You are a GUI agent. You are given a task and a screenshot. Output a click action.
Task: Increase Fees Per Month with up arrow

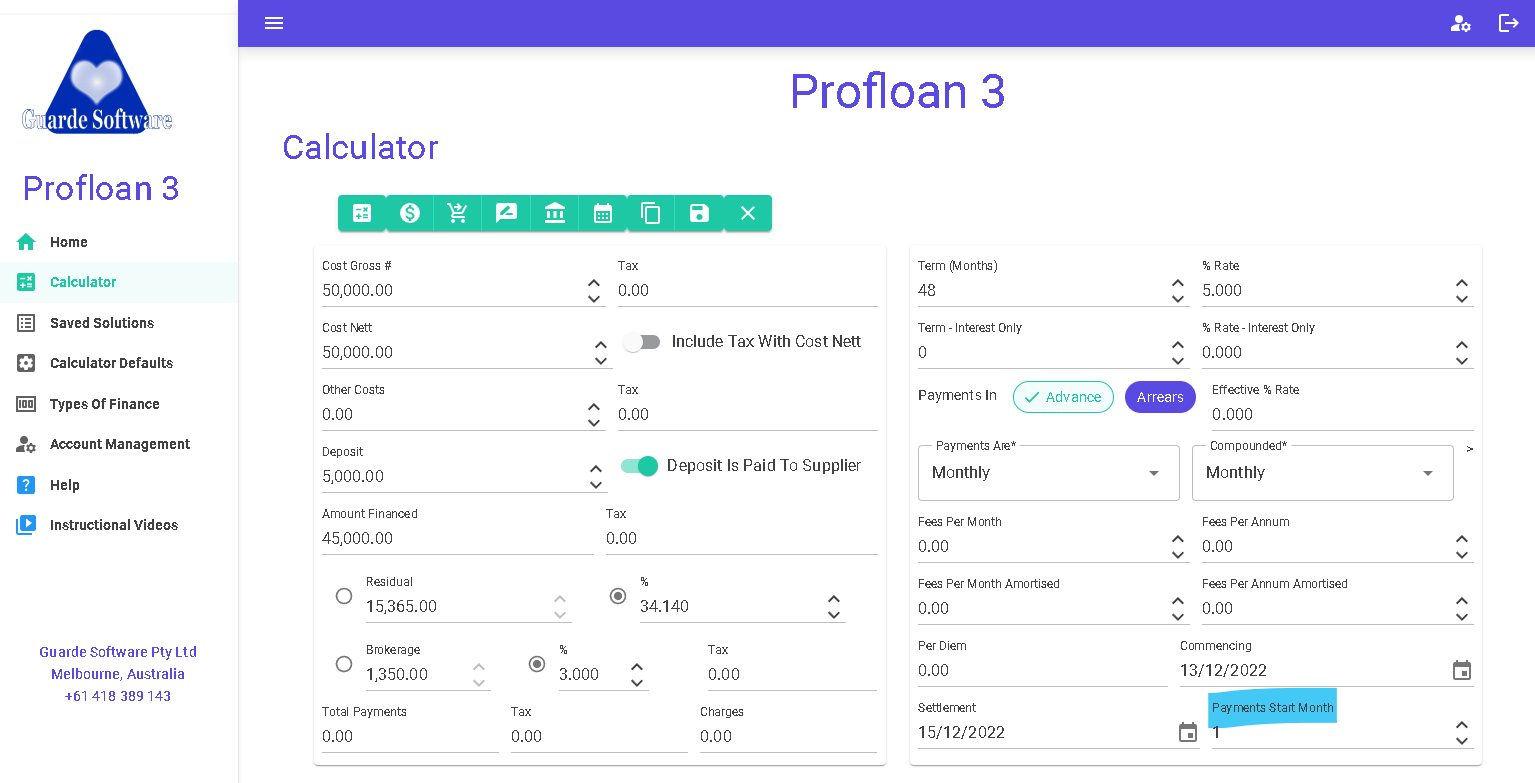pyautogui.click(x=1178, y=539)
